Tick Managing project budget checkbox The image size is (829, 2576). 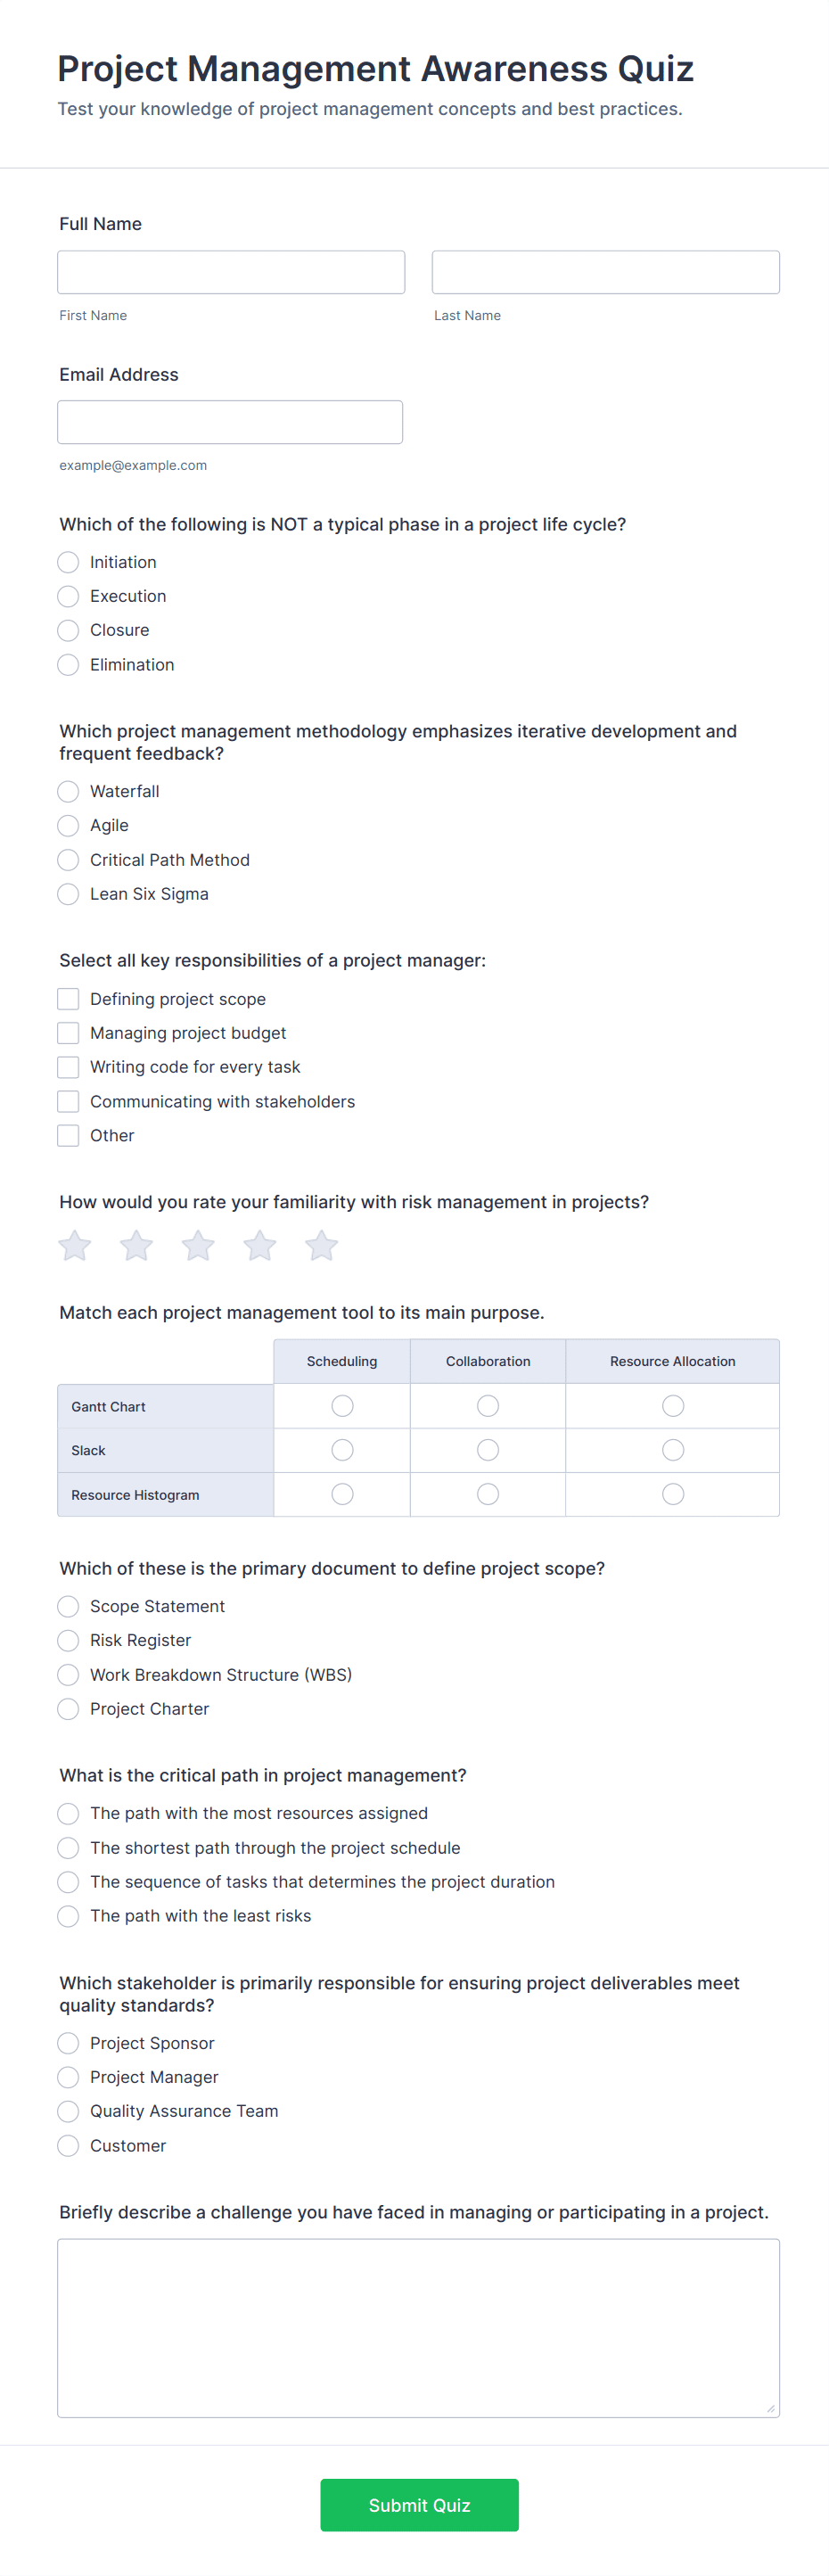tap(68, 1033)
